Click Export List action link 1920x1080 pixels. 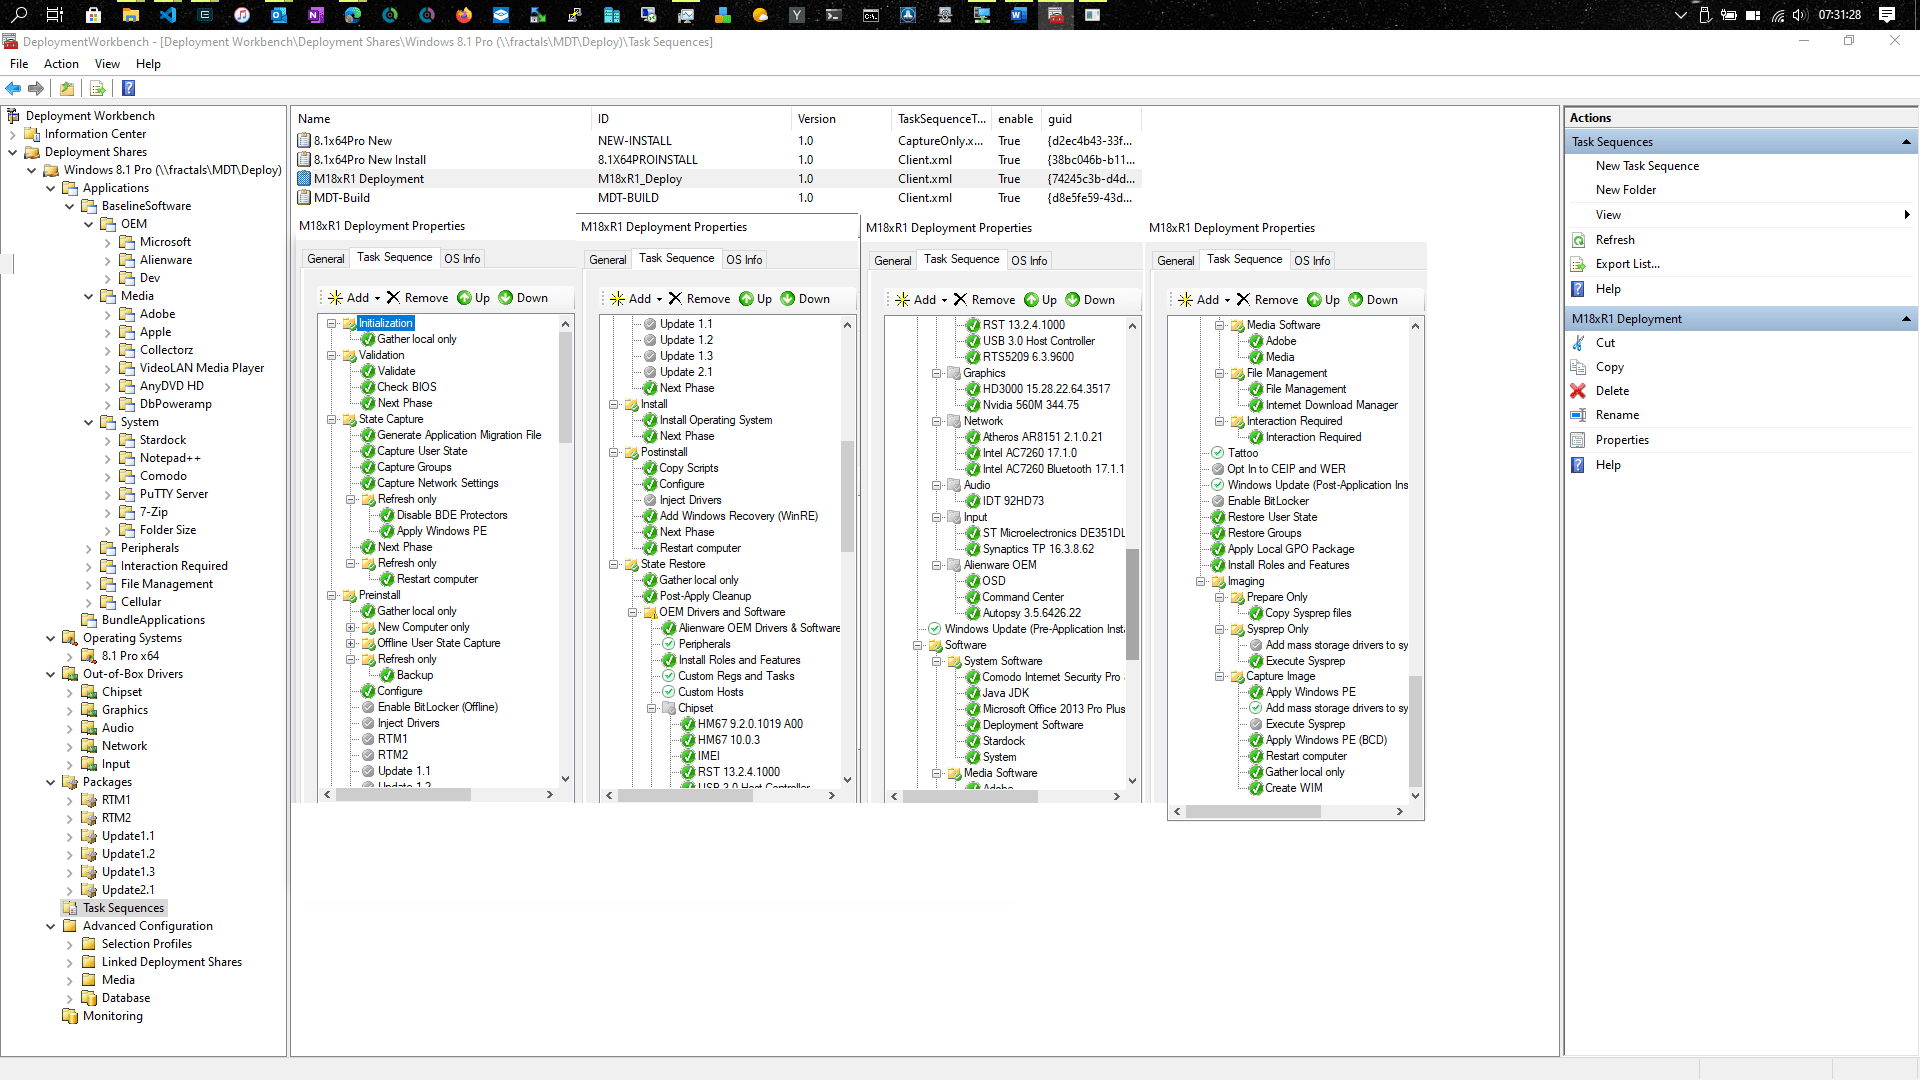tap(1627, 264)
